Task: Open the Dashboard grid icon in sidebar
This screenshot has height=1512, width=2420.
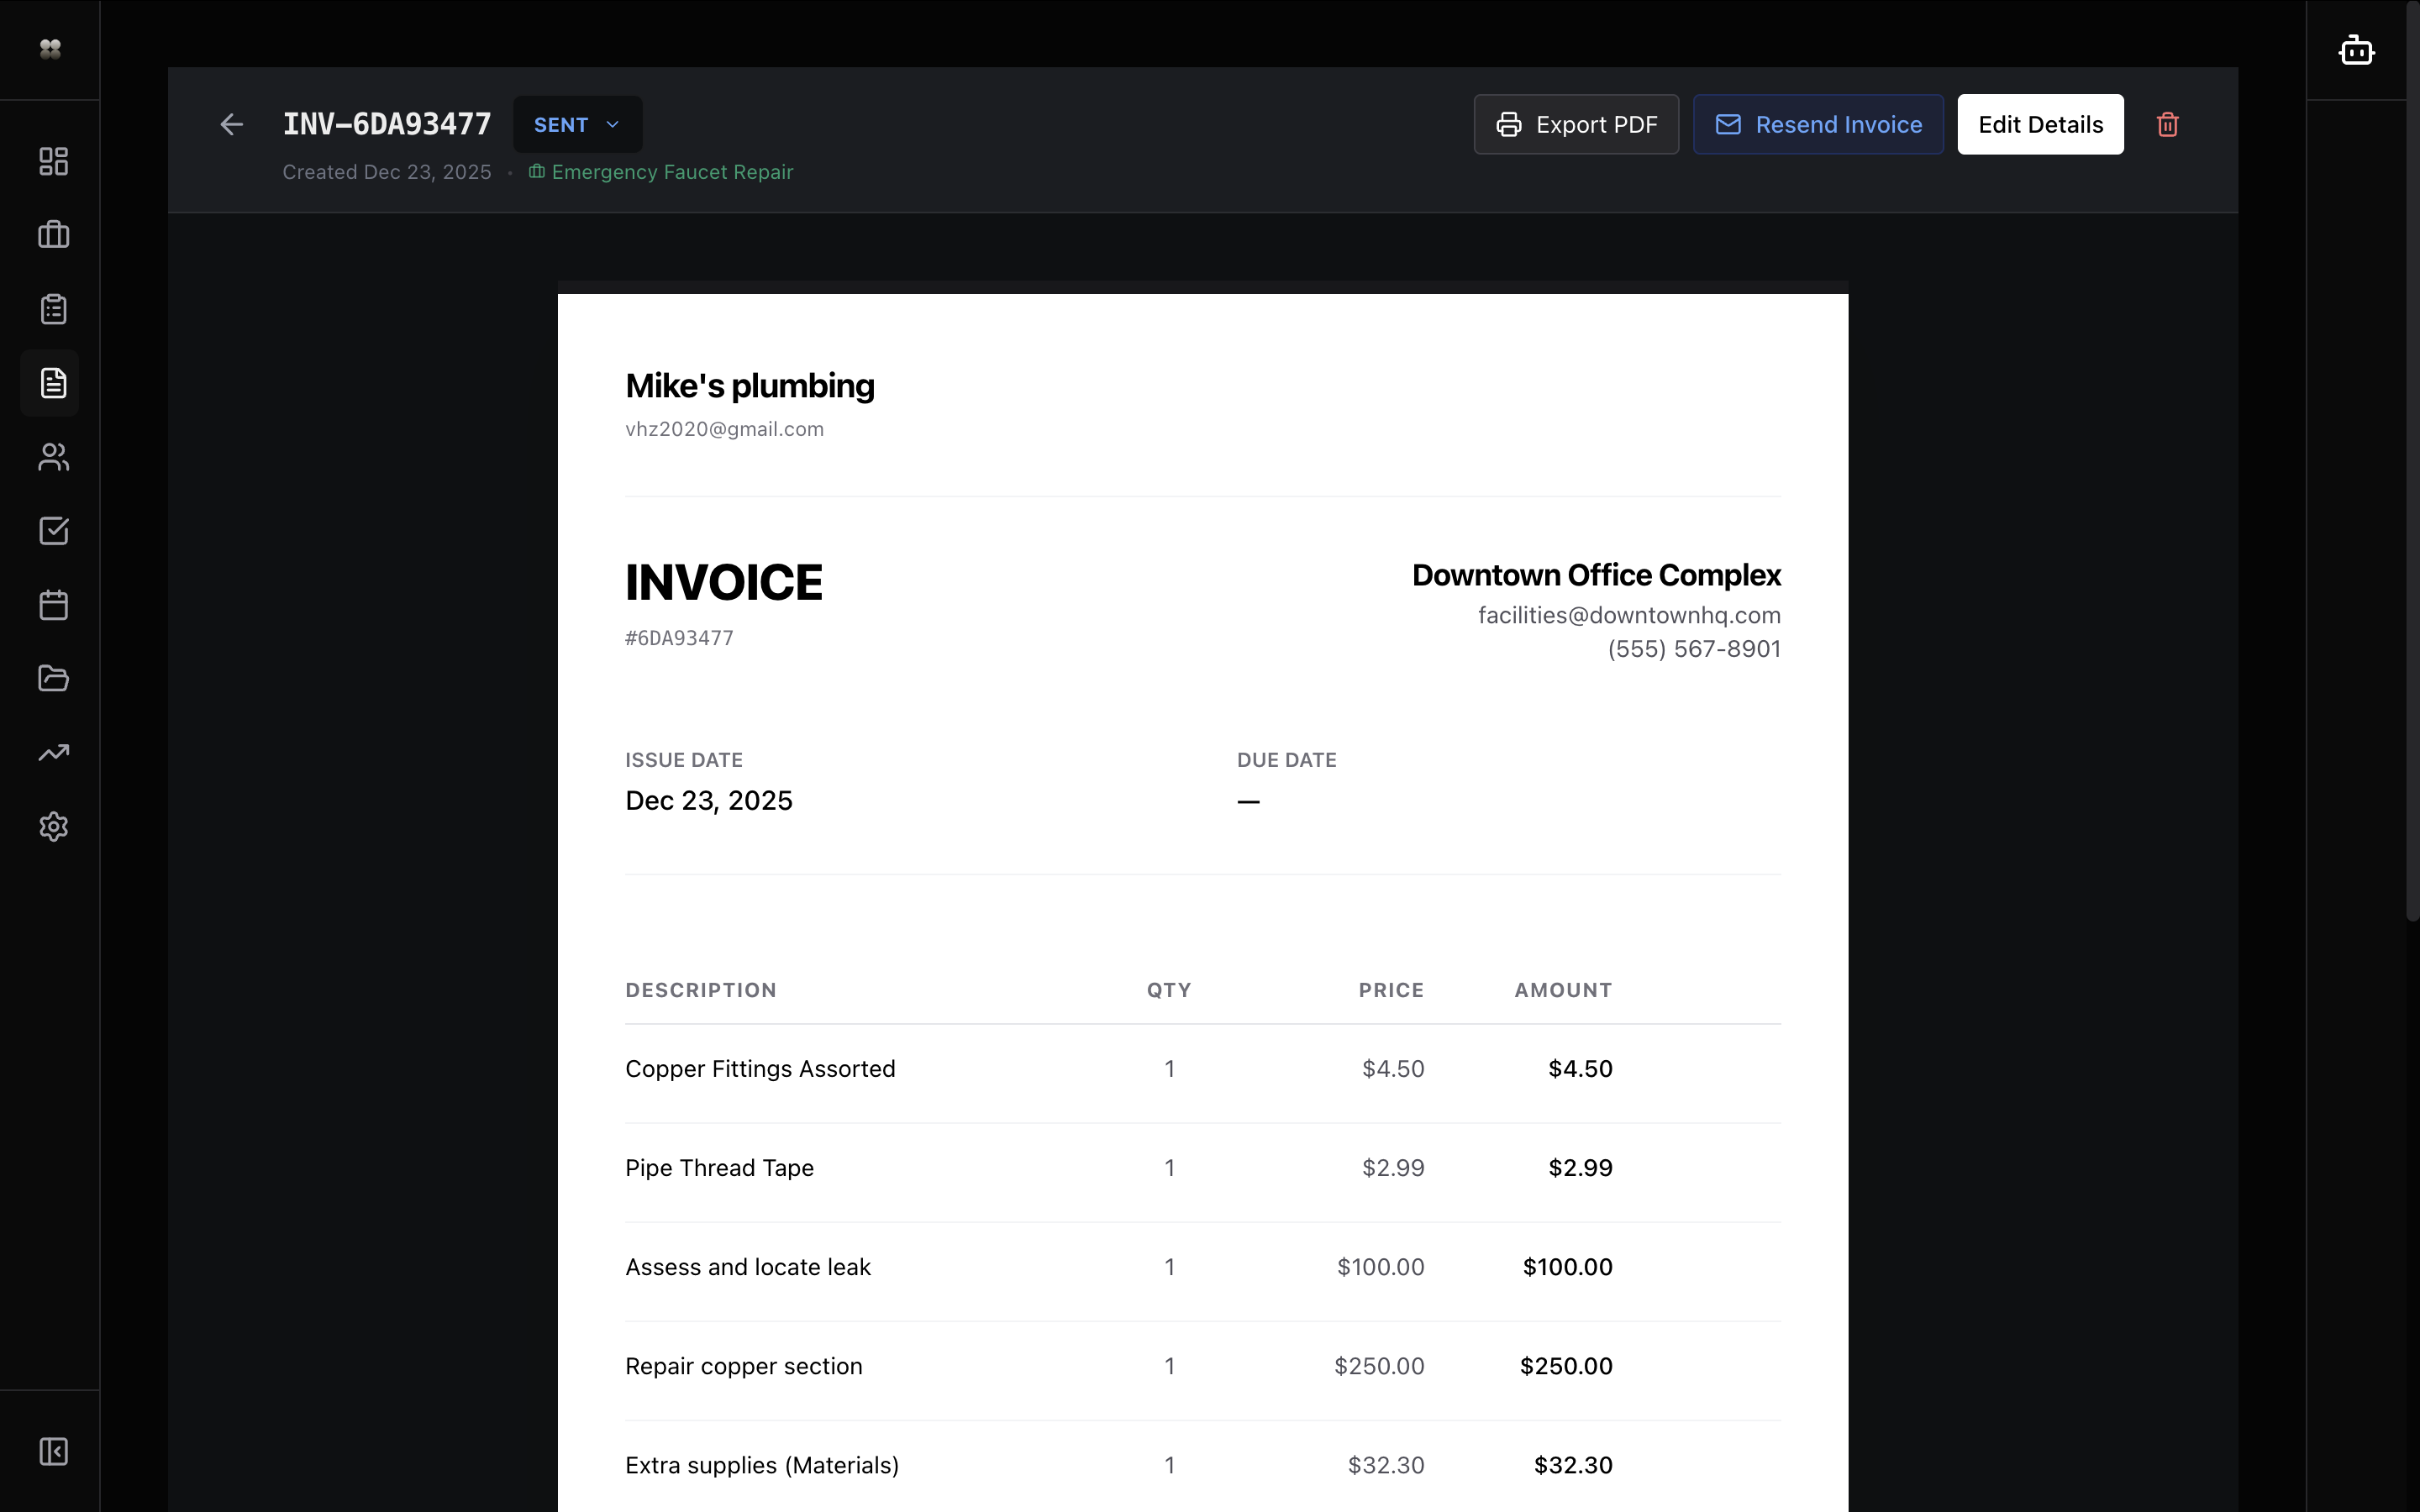Action: [52, 161]
